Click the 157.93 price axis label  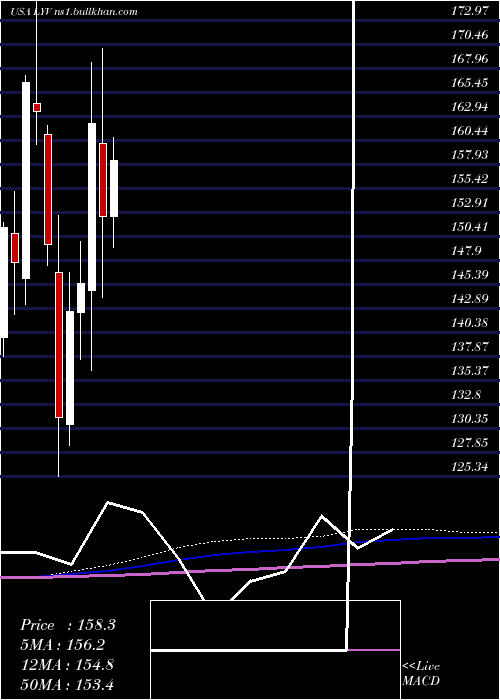pos(471,155)
